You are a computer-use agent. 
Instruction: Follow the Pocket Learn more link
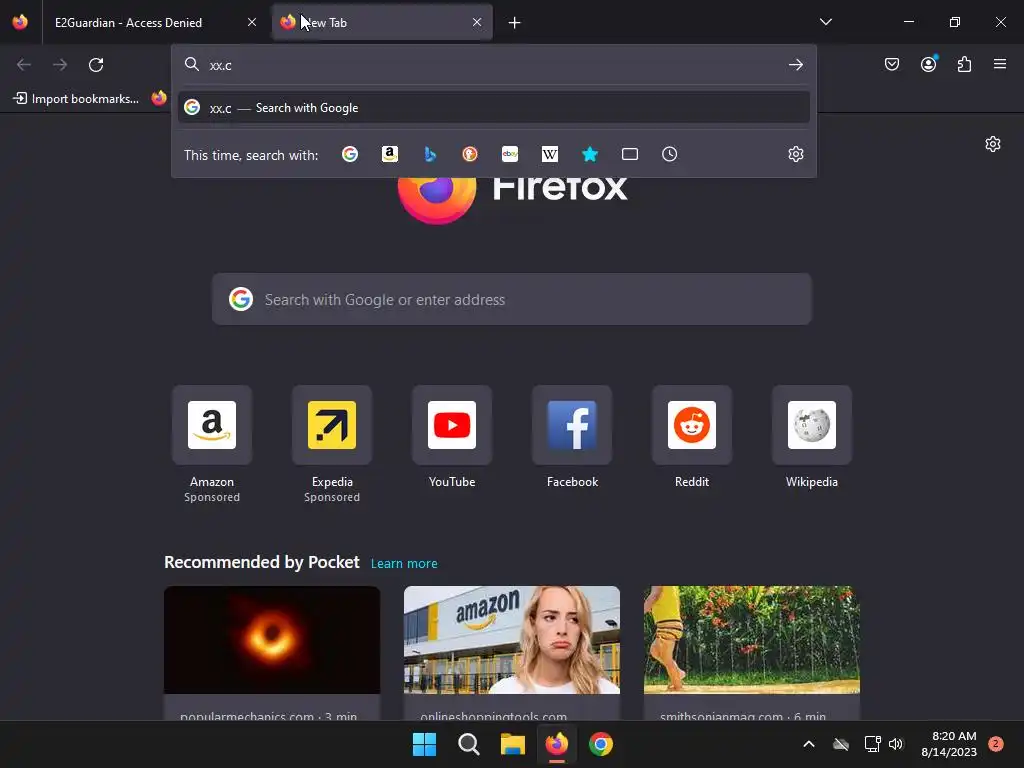click(x=404, y=563)
